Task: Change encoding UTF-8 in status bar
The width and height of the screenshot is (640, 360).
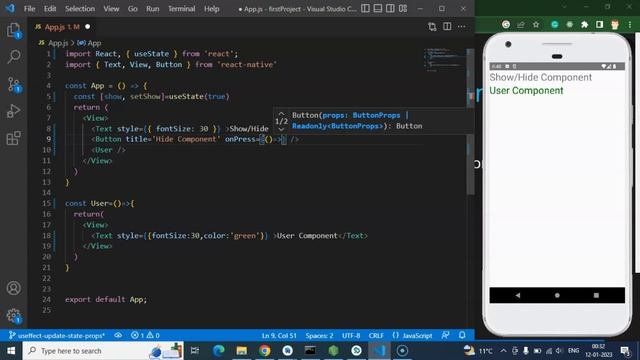Action: [351, 336]
